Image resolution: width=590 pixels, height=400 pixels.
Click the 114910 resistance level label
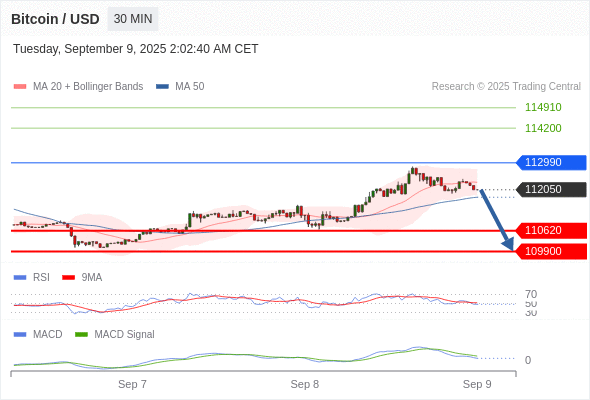click(x=543, y=108)
